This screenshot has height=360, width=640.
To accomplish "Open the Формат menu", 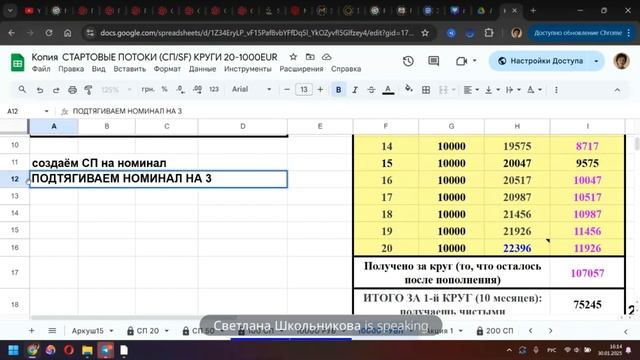I will pos(167,69).
